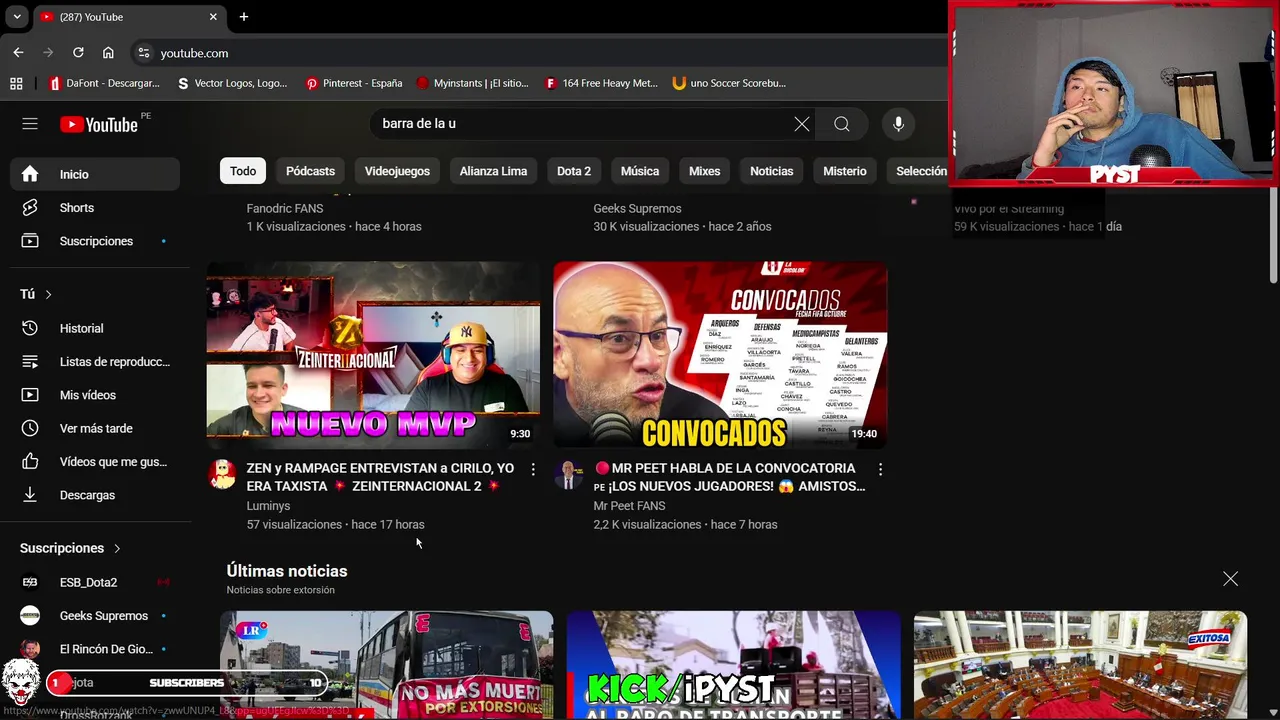Open a new browser tab with plus
The height and width of the screenshot is (720, 1280).
pos(244,17)
